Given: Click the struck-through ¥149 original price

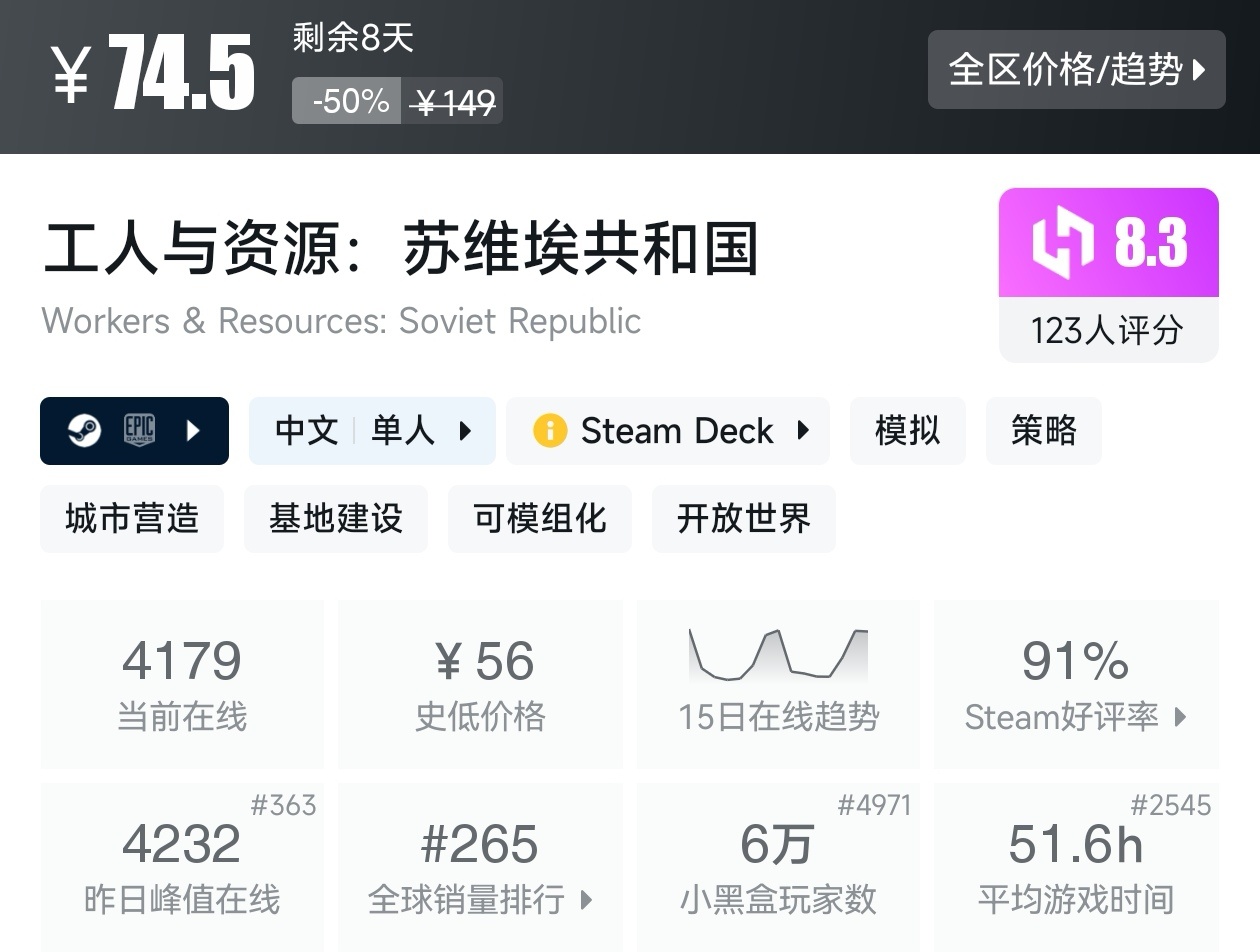Looking at the screenshot, I should (453, 101).
